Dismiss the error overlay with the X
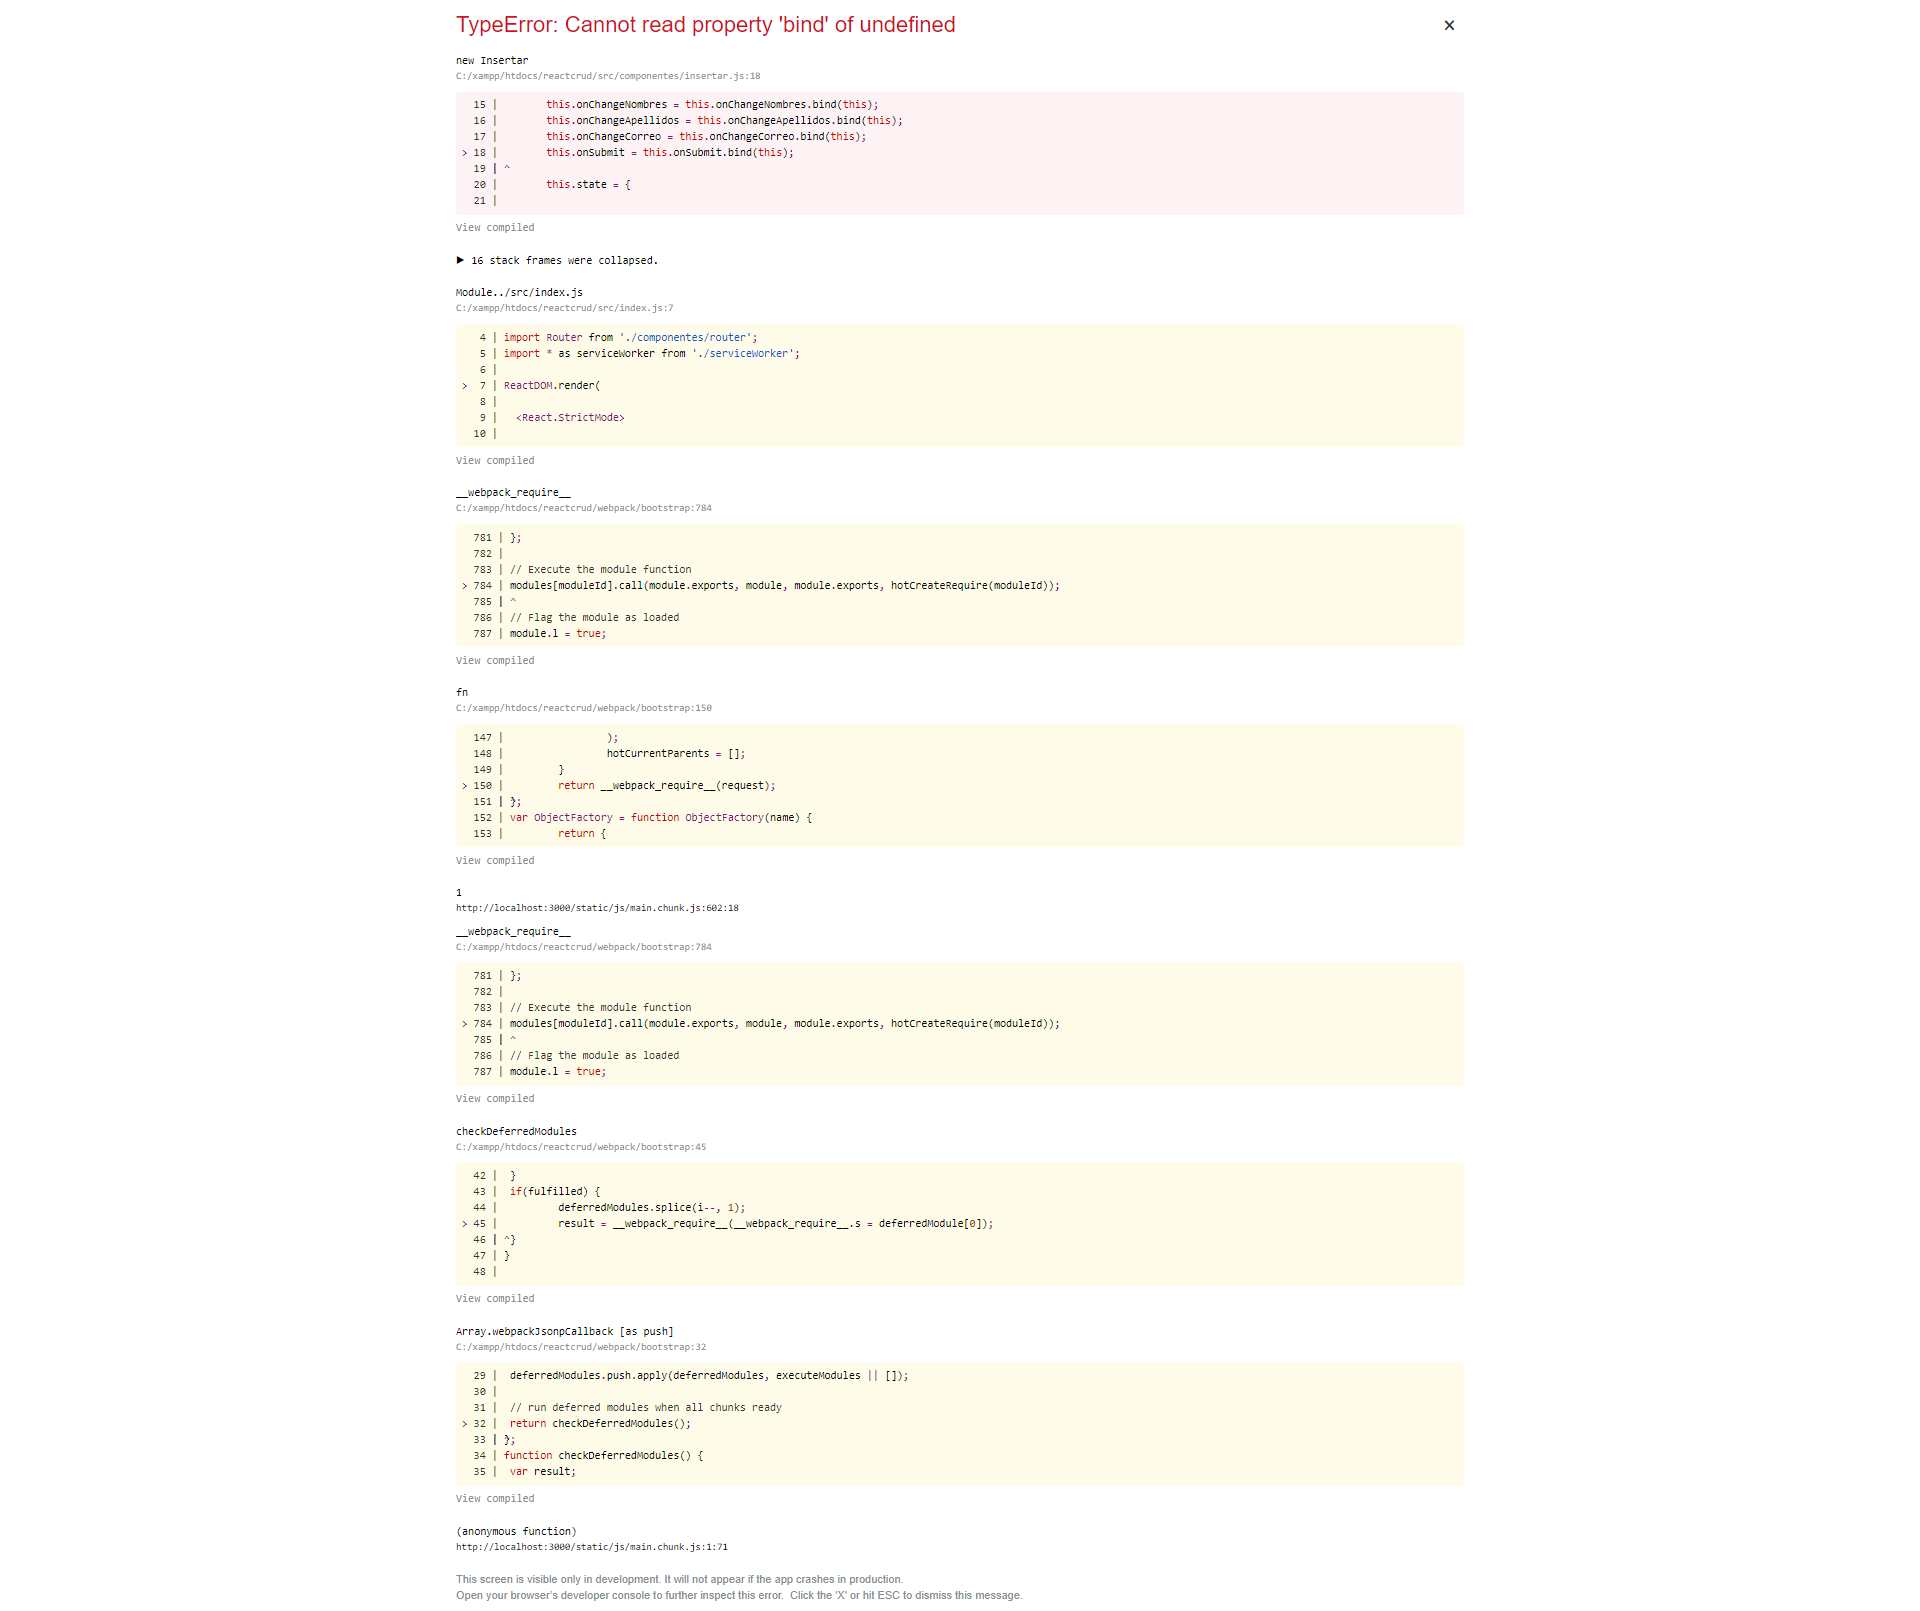The width and height of the screenshot is (1920, 1611). tap(1449, 25)
